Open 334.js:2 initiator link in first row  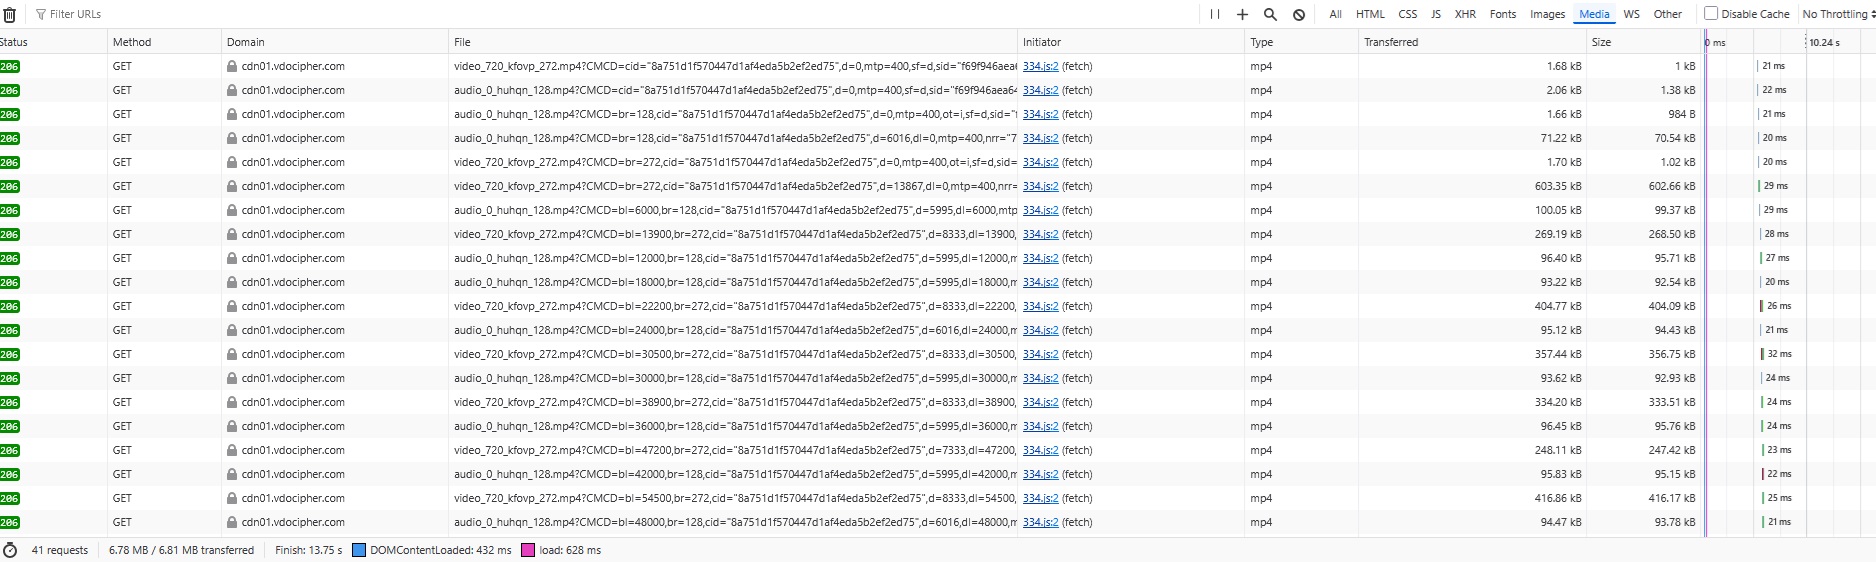[x=1040, y=66]
